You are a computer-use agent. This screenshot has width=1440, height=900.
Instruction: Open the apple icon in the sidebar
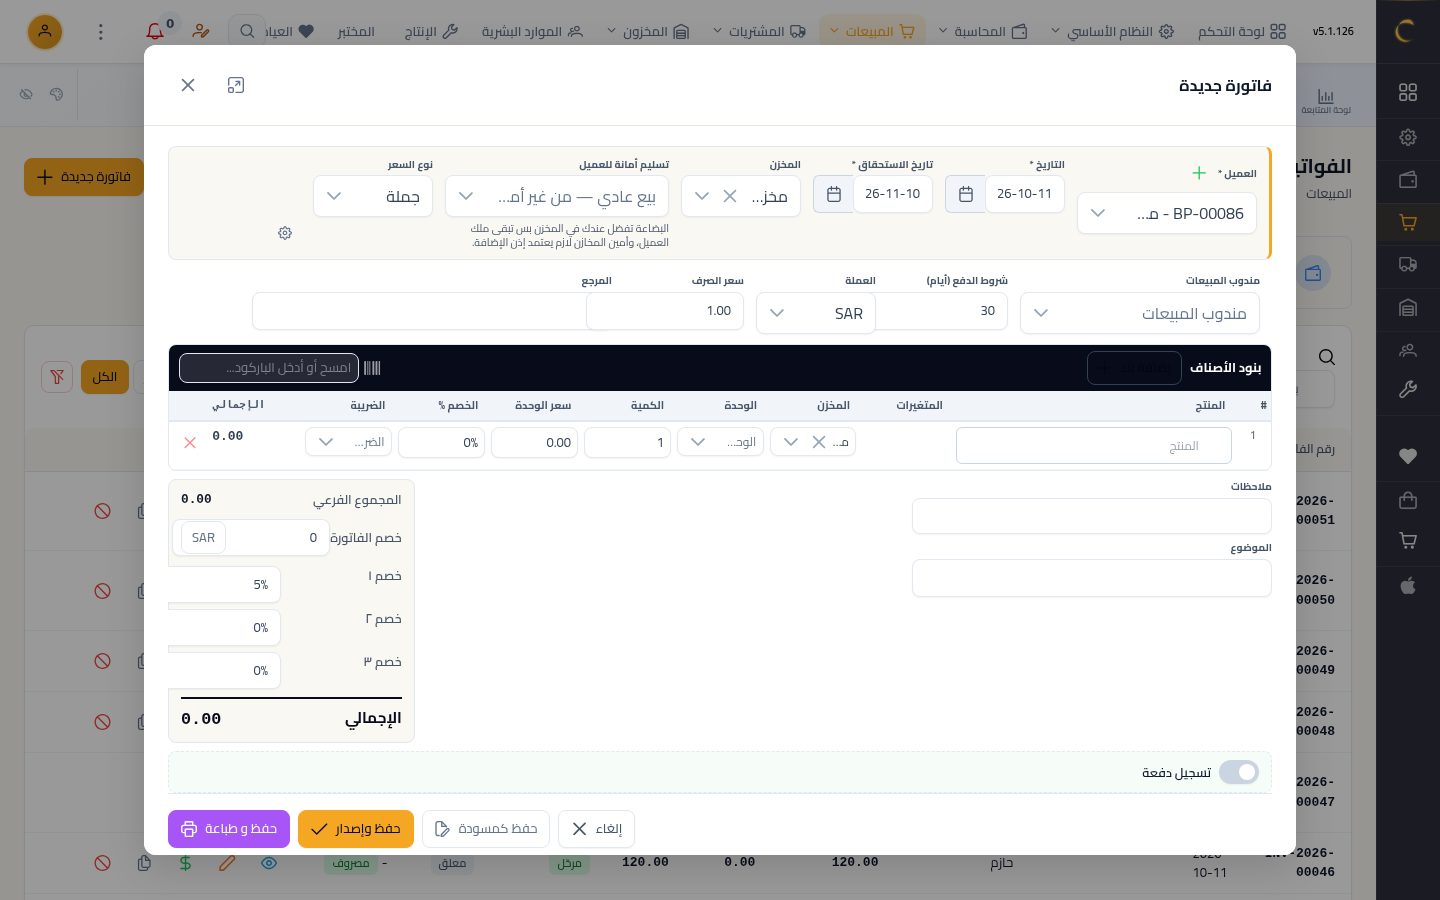coord(1408,585)
